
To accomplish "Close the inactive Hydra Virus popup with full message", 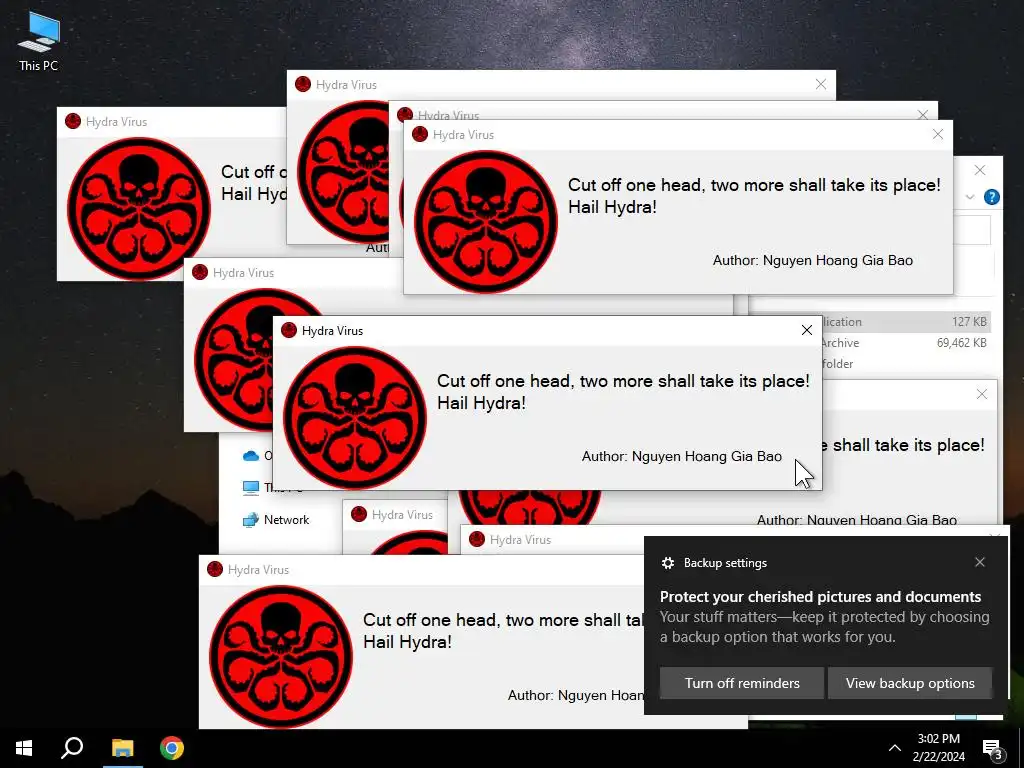I will tap(938, 135).
